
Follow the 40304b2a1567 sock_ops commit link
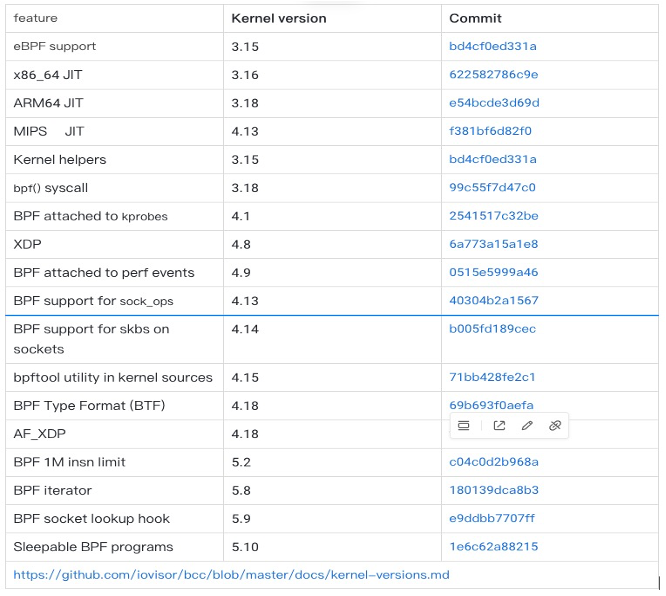pyautogui.click(x=493, y=300)
